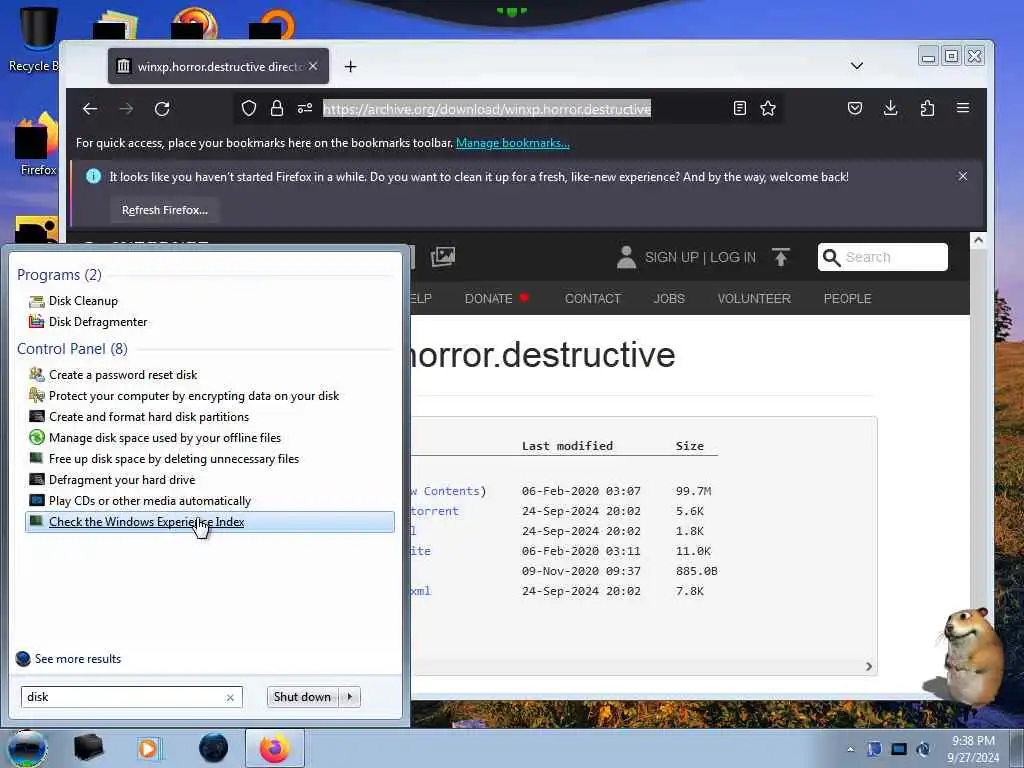Open the xml file link in listing
The height and width of the screenshot is (768, 1024).
point(421,591)
